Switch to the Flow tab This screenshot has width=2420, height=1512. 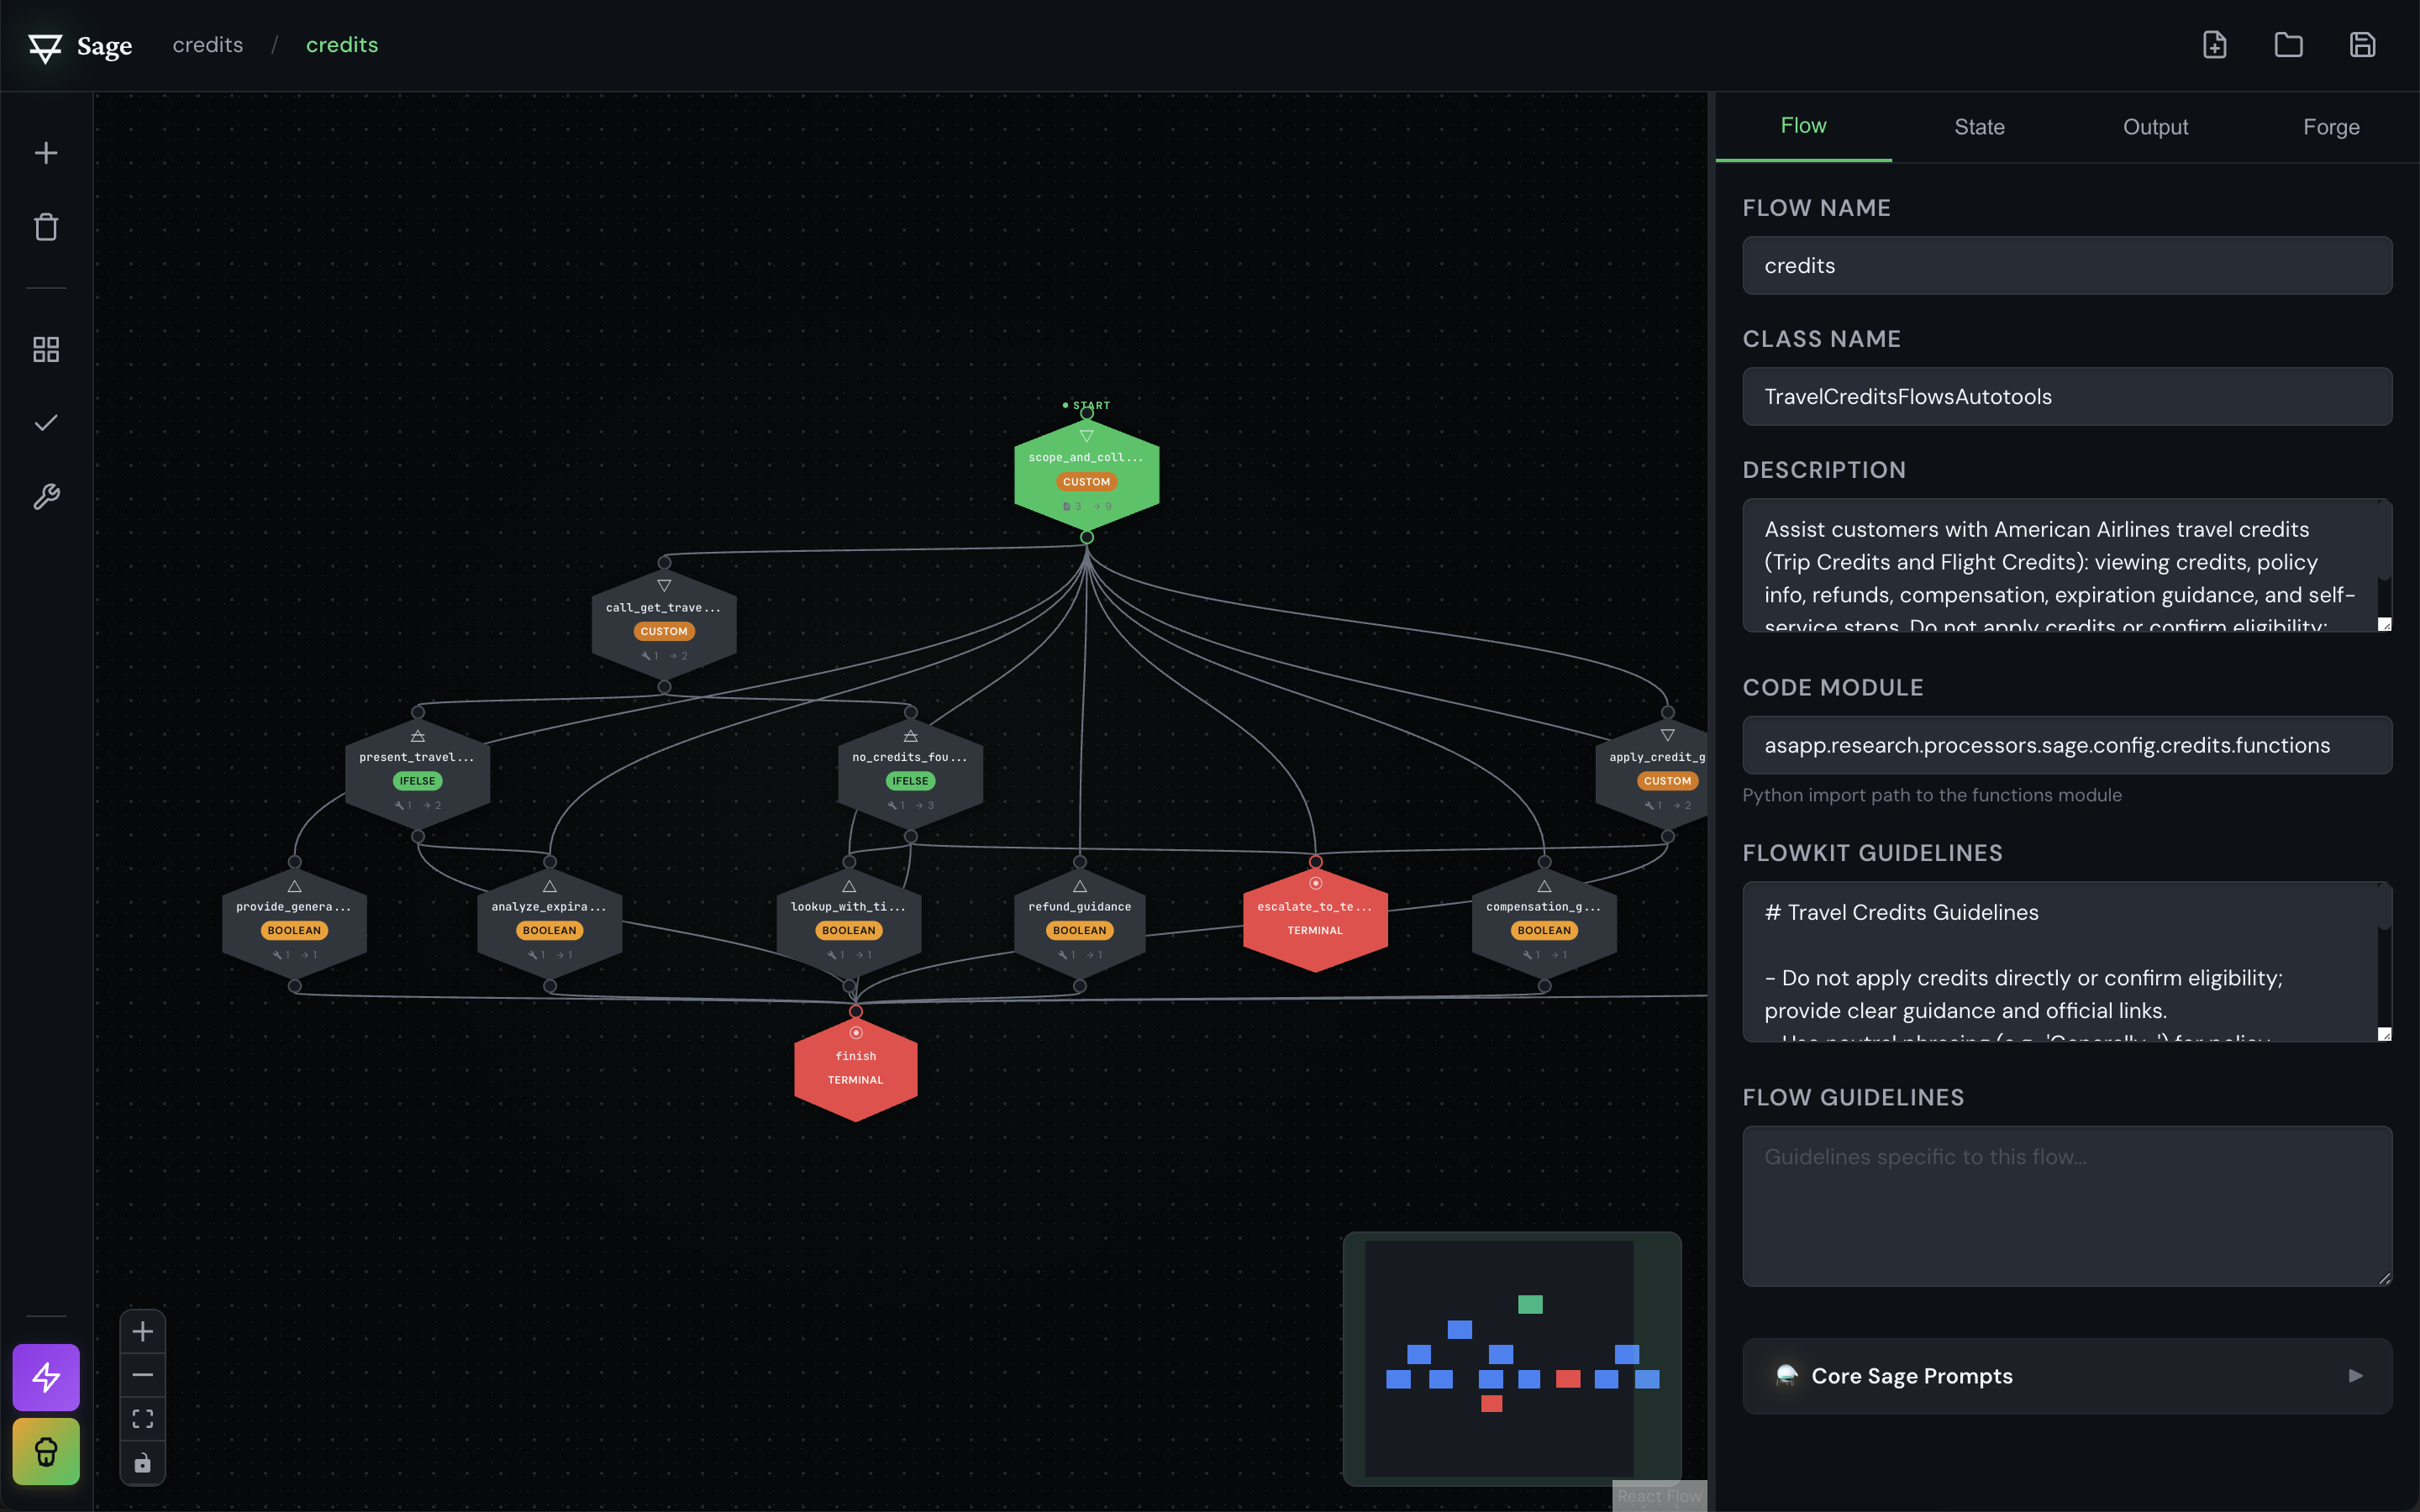[1803, 126]
